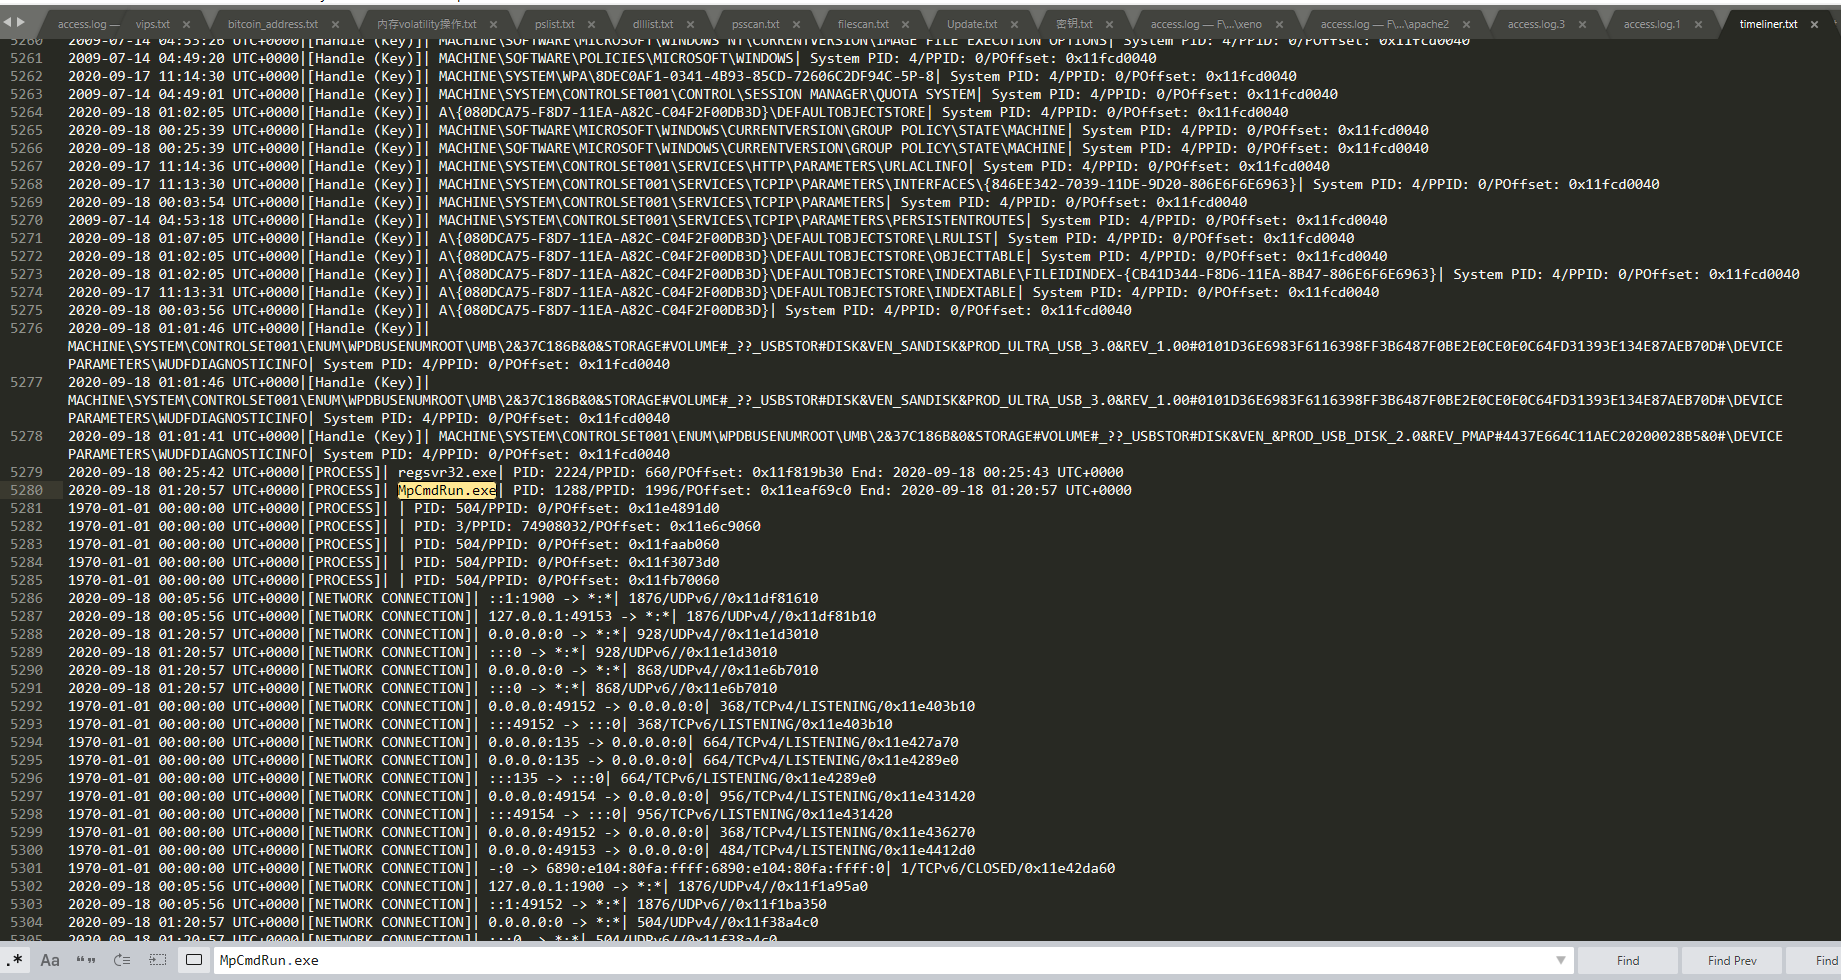
Task: Click 'PID: 3/PPID: 74908032' on line 5282
Action: coord(501,526)
